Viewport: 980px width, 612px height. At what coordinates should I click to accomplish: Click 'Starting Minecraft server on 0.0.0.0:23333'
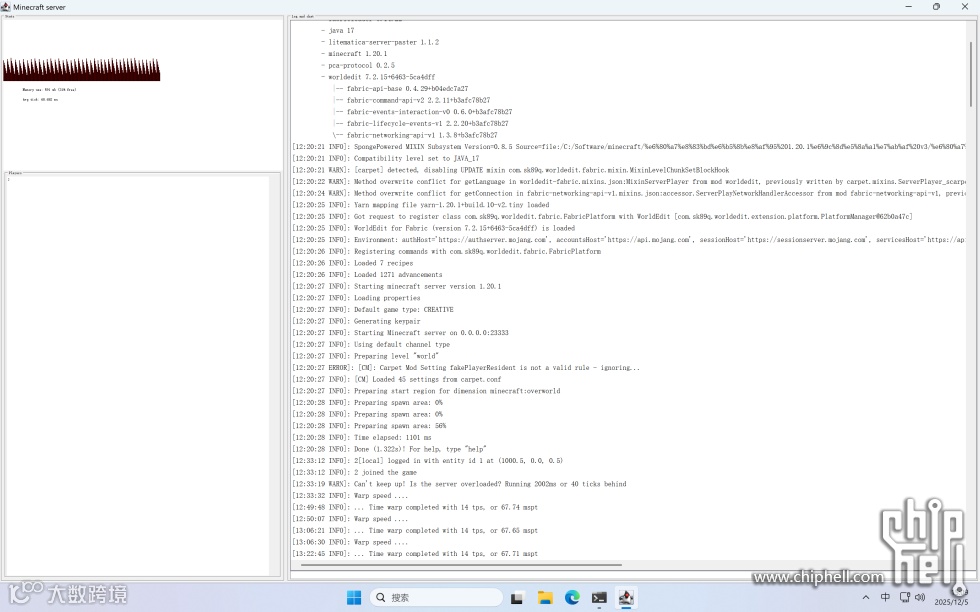(401, 333)
